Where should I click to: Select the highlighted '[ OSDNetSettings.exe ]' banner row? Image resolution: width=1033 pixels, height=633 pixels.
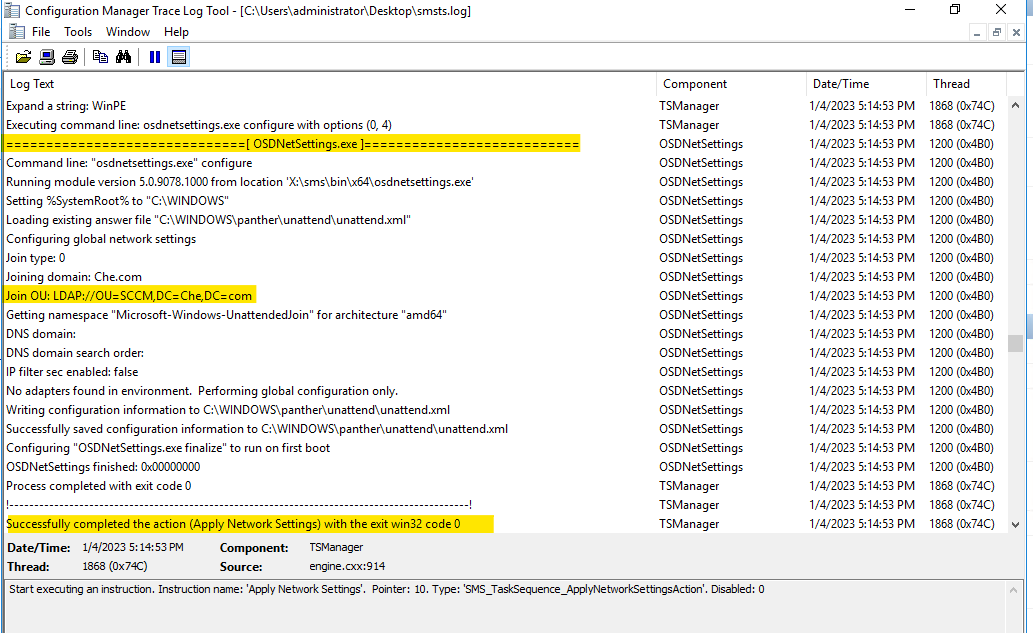(x=505, y=144)
